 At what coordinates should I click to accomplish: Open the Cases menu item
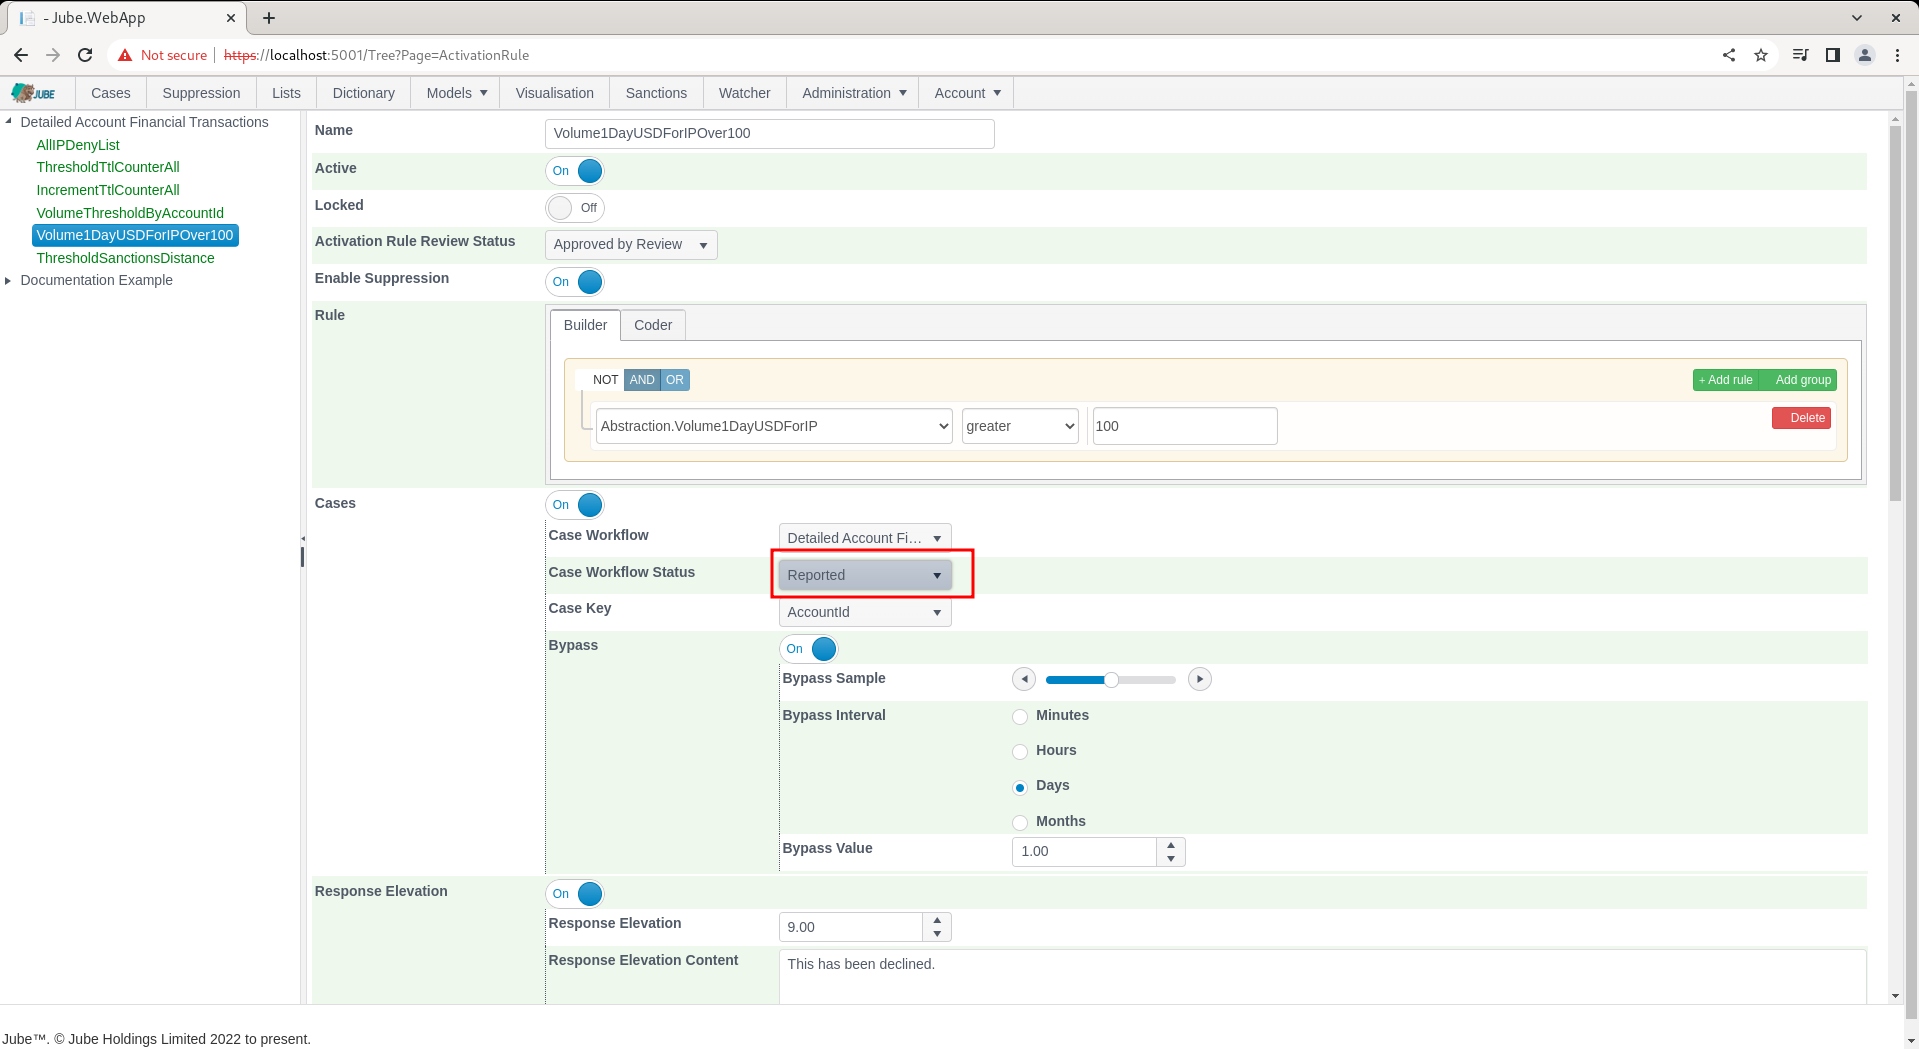pyautogui.click(x=111, y=93)
